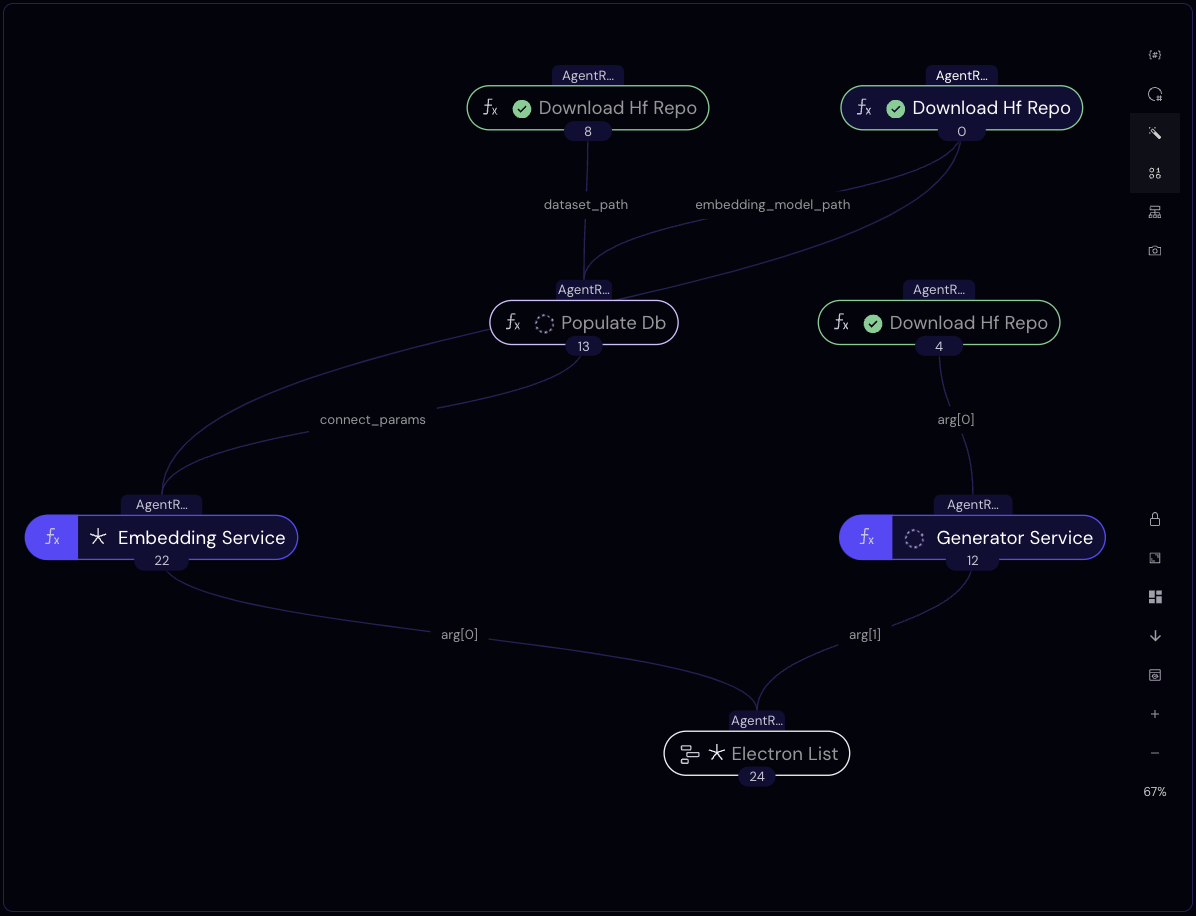Viewport: 1196px width, 916px height.
Task: Click the hierarchy tree layout icon
Action: (1154, 212)
